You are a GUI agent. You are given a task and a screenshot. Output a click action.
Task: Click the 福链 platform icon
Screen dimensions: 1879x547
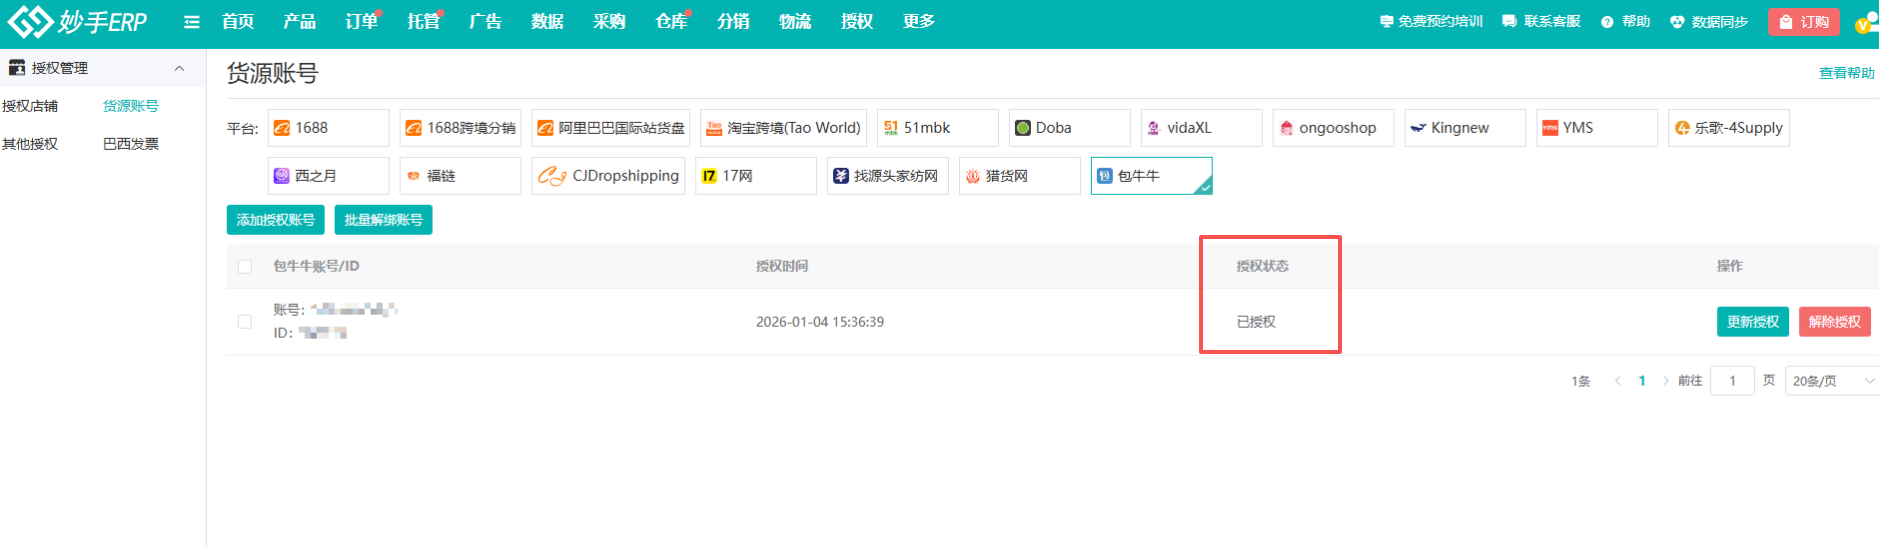(413, 176)
